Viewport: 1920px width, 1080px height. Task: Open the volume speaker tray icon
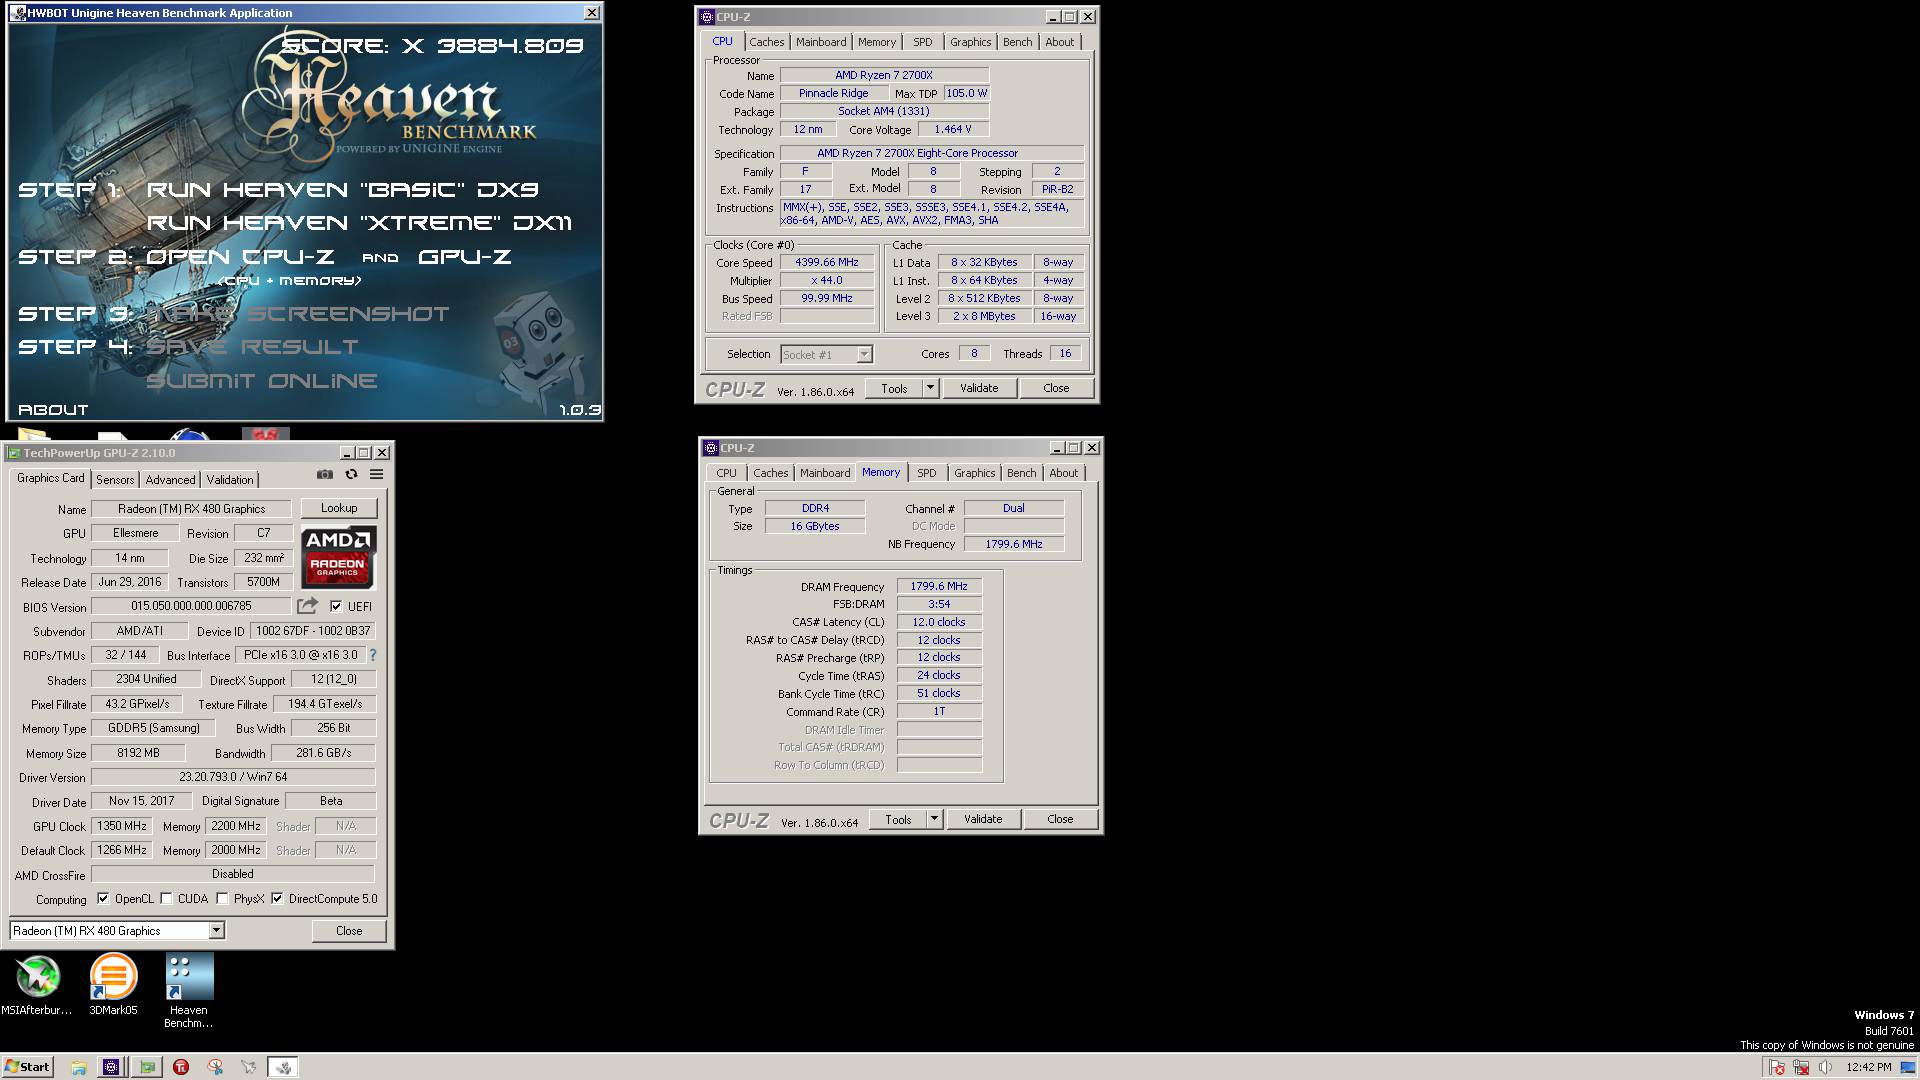point(1826,1067)
